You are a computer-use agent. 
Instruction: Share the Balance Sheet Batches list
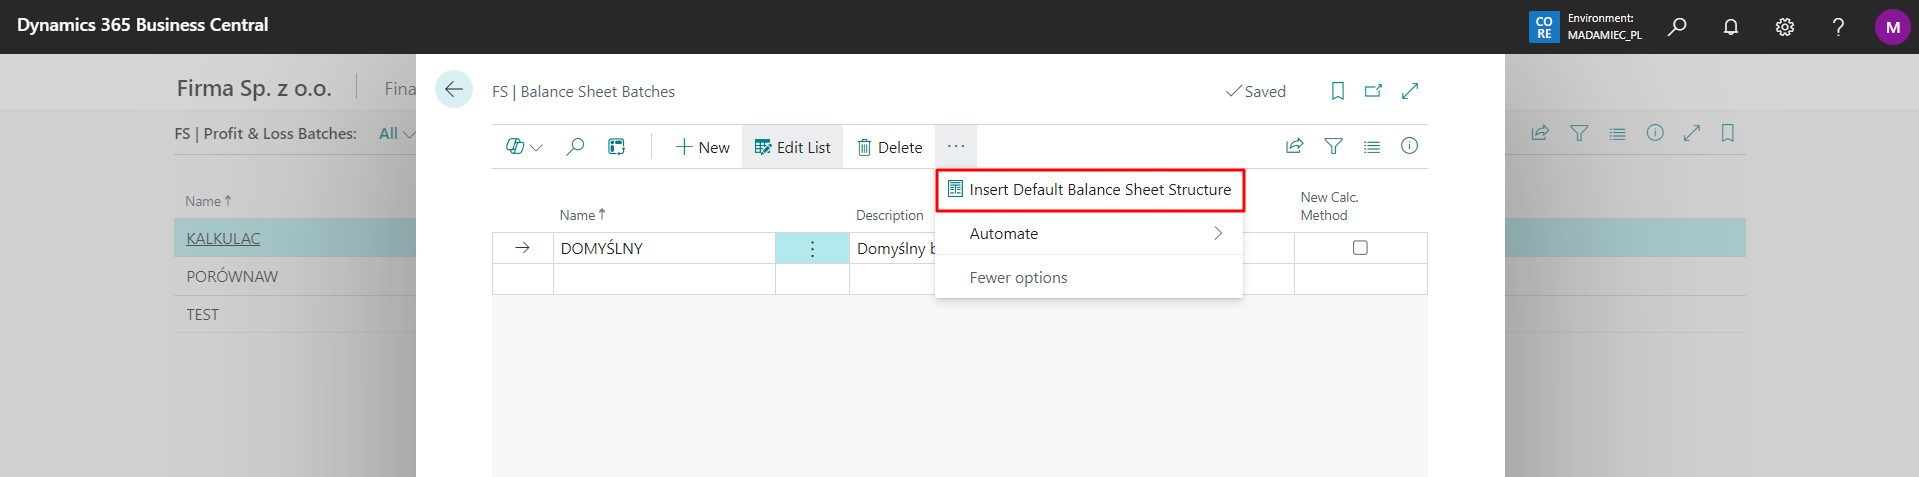click(x=1294, y=146)
